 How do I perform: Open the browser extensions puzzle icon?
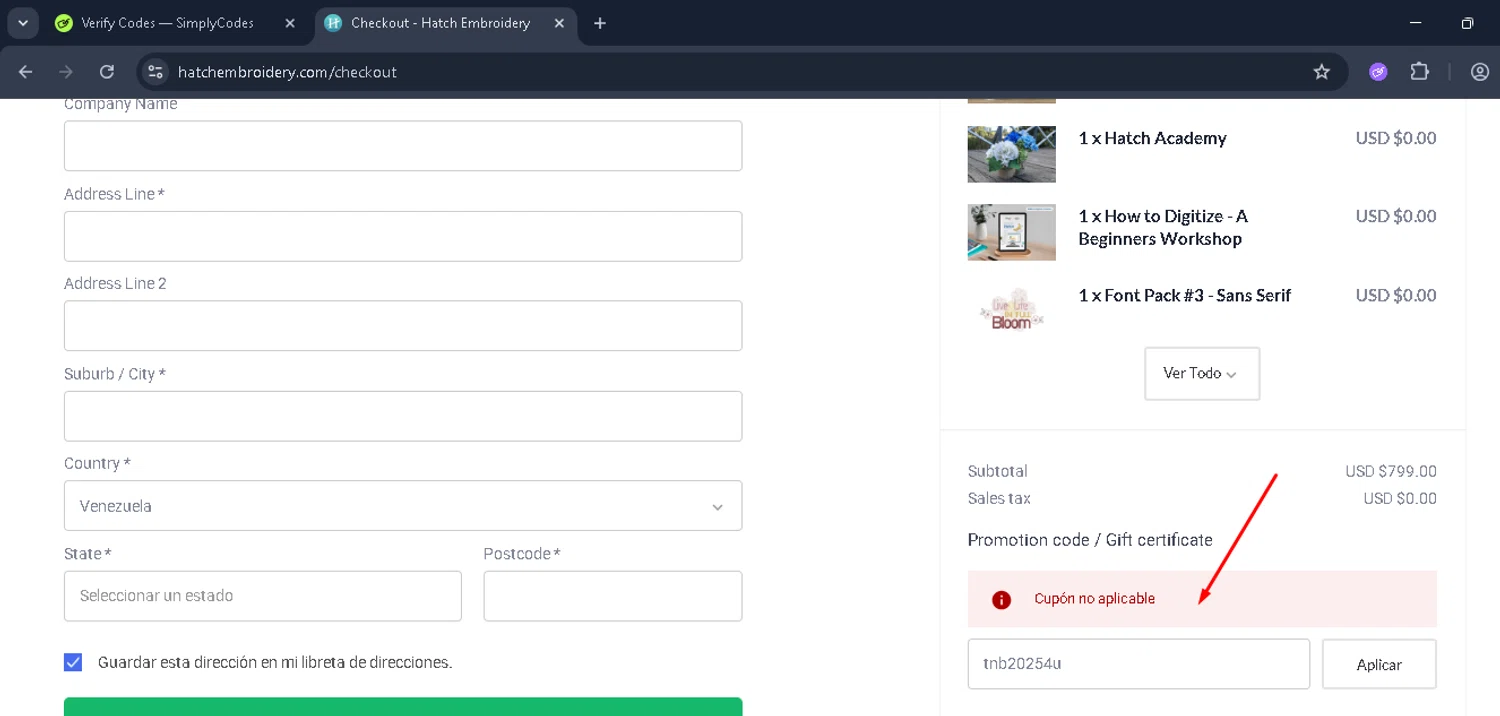pyautogui.click(x=1420, y=72)
